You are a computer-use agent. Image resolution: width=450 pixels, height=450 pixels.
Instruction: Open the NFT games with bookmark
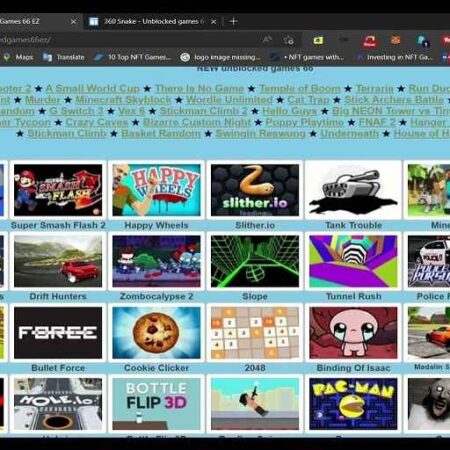(307, 57)
